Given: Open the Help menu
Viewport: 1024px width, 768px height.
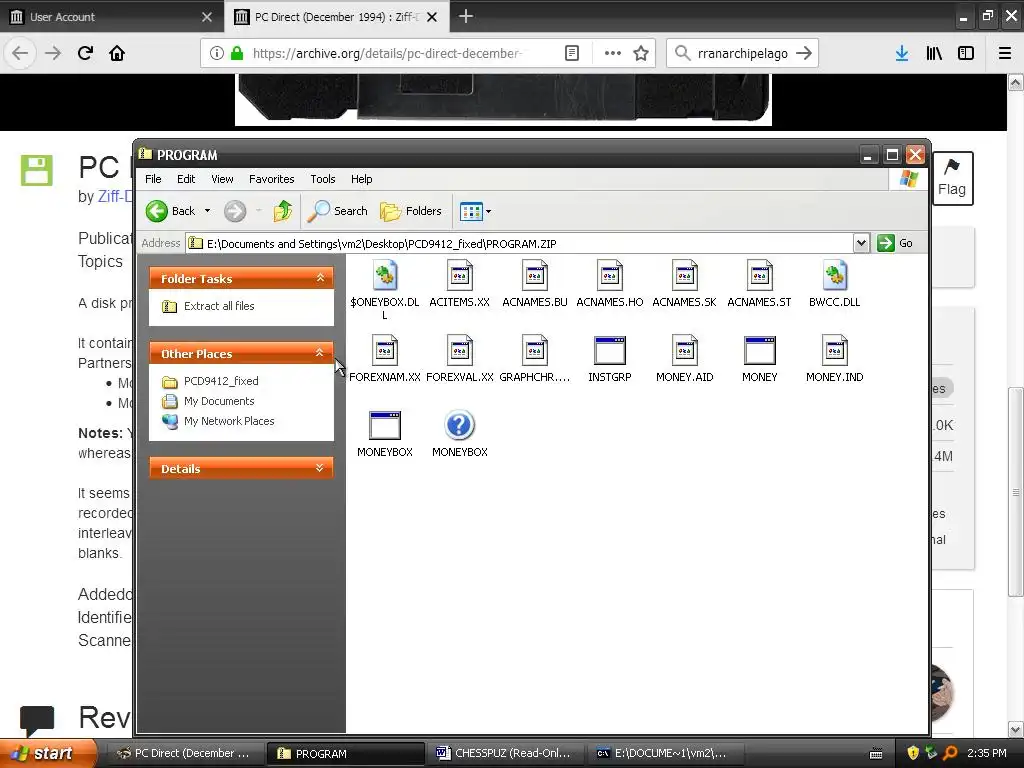Looking at the screenshot, I should coord(361,179).
